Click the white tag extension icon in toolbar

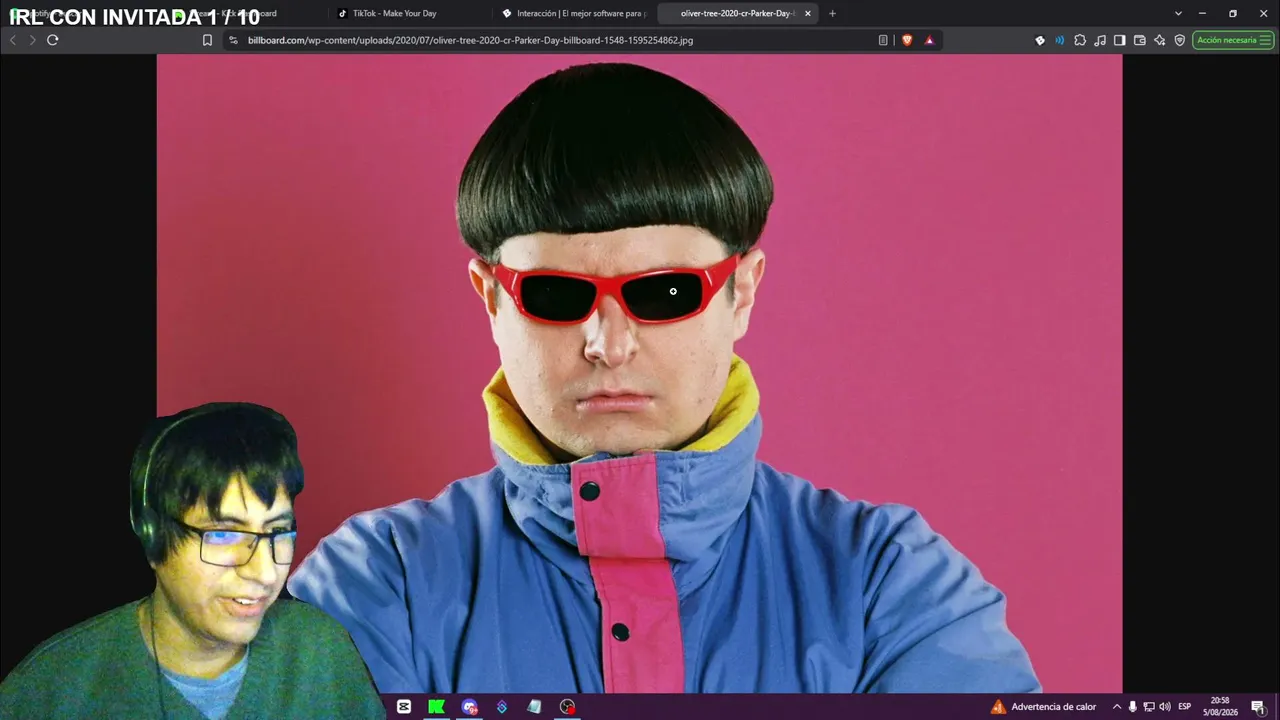click(x=1040, y=40)
